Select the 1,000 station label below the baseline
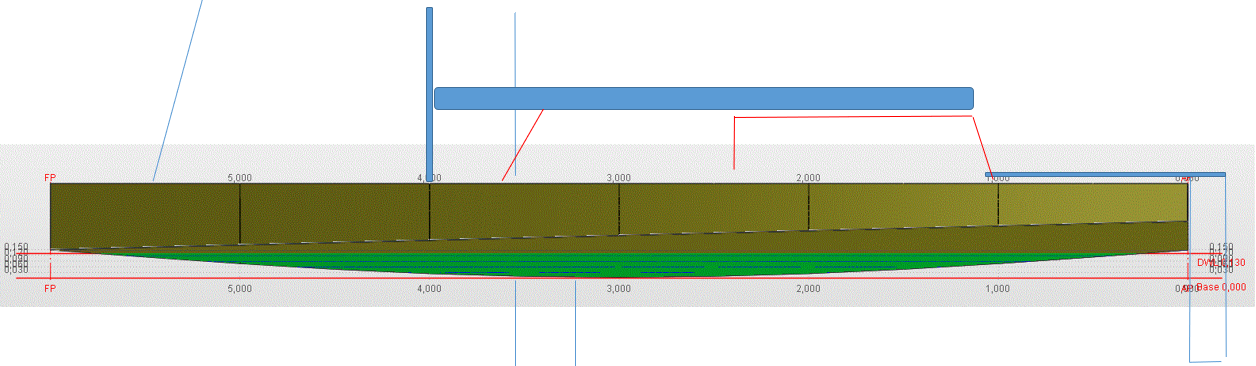Viewport: 1256px width, 366px height. (x=997, y=289)
